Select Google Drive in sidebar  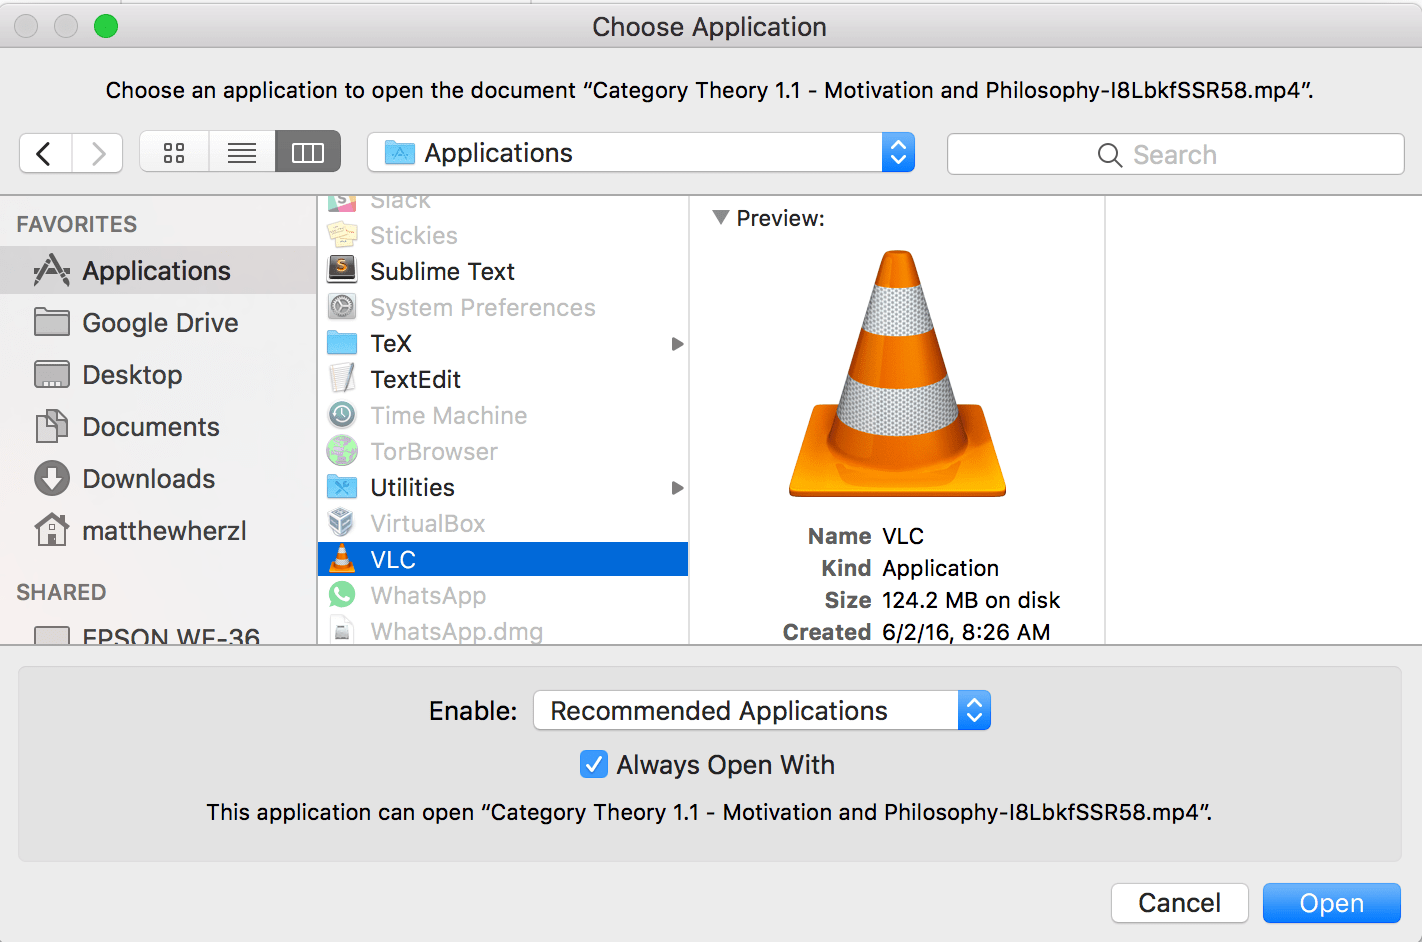point(158,322)
